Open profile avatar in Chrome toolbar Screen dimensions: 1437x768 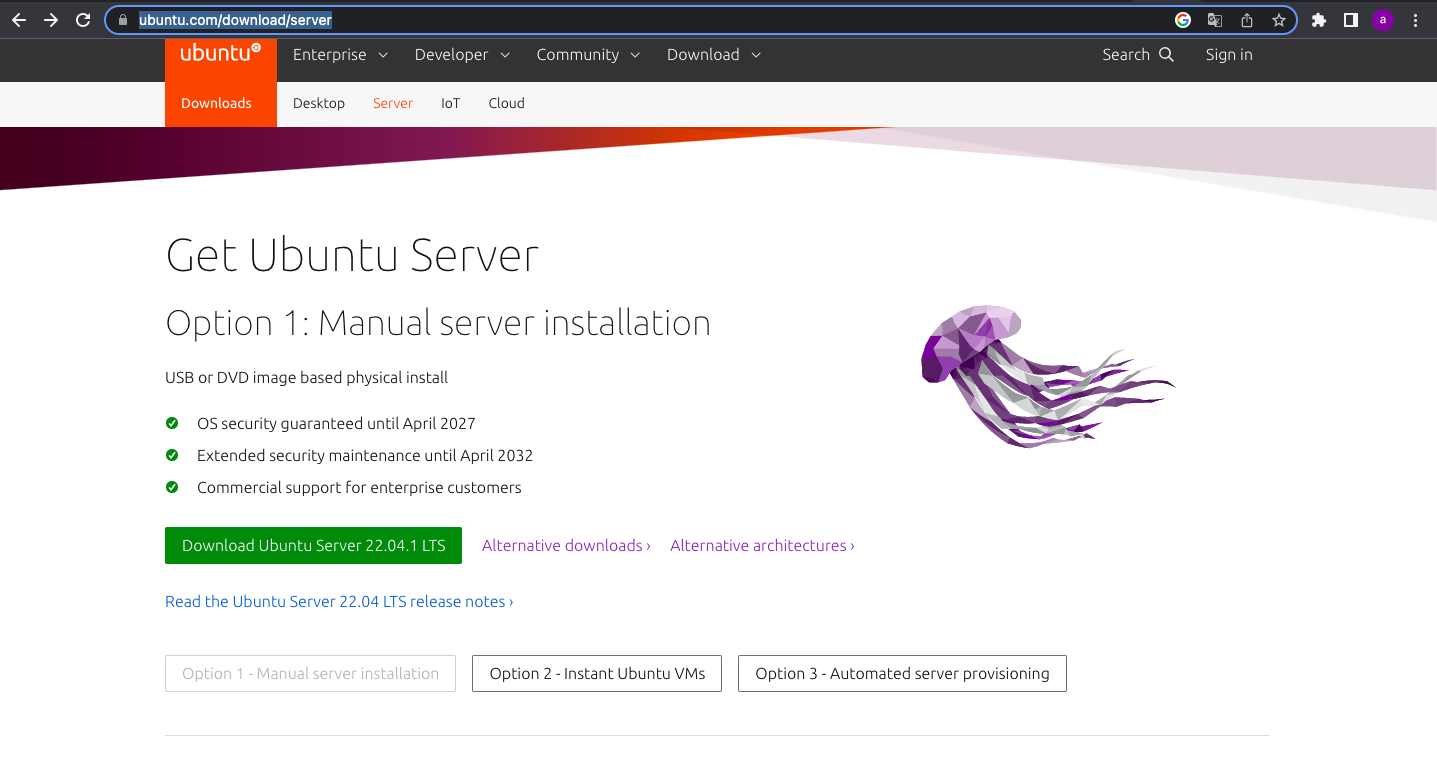tap(1383, 20)
